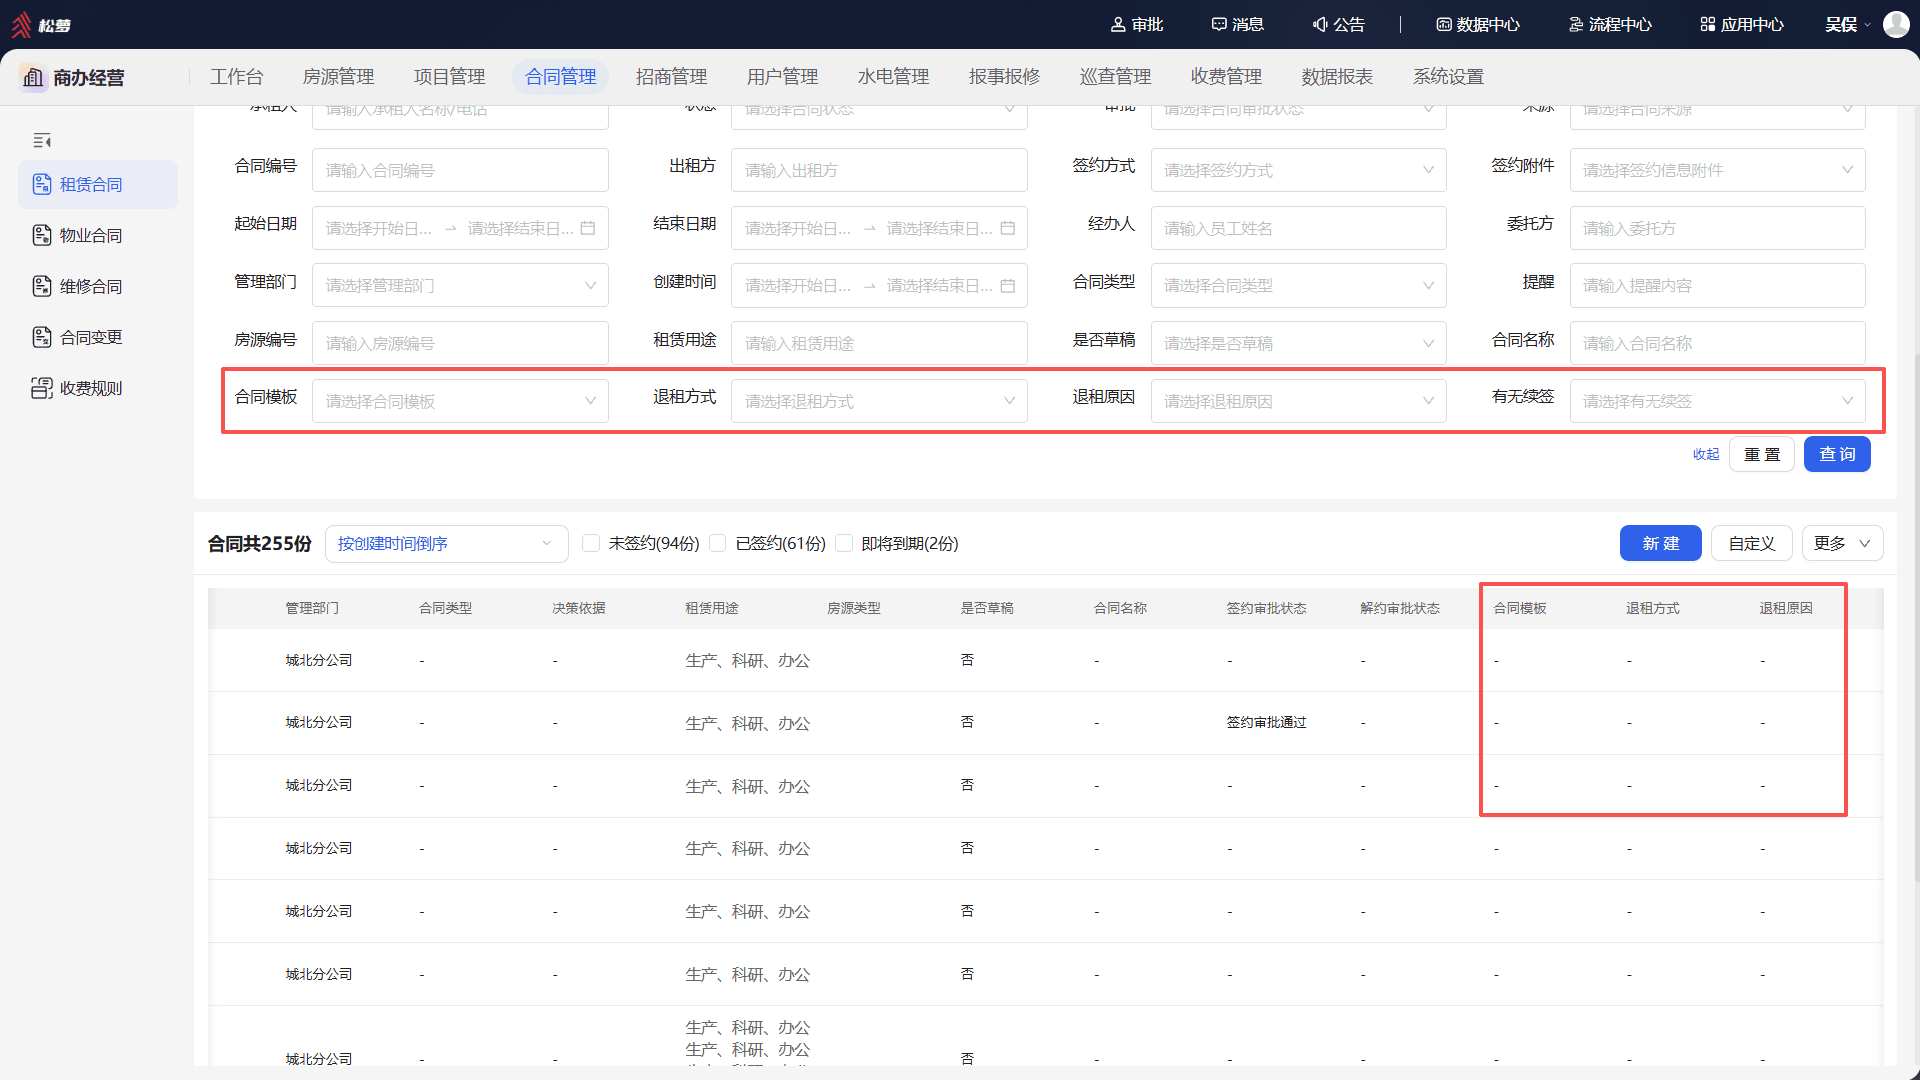Click the 房源编号 input field
The height and width of the screenshot is (1080, 1920).
coord(460,343)
